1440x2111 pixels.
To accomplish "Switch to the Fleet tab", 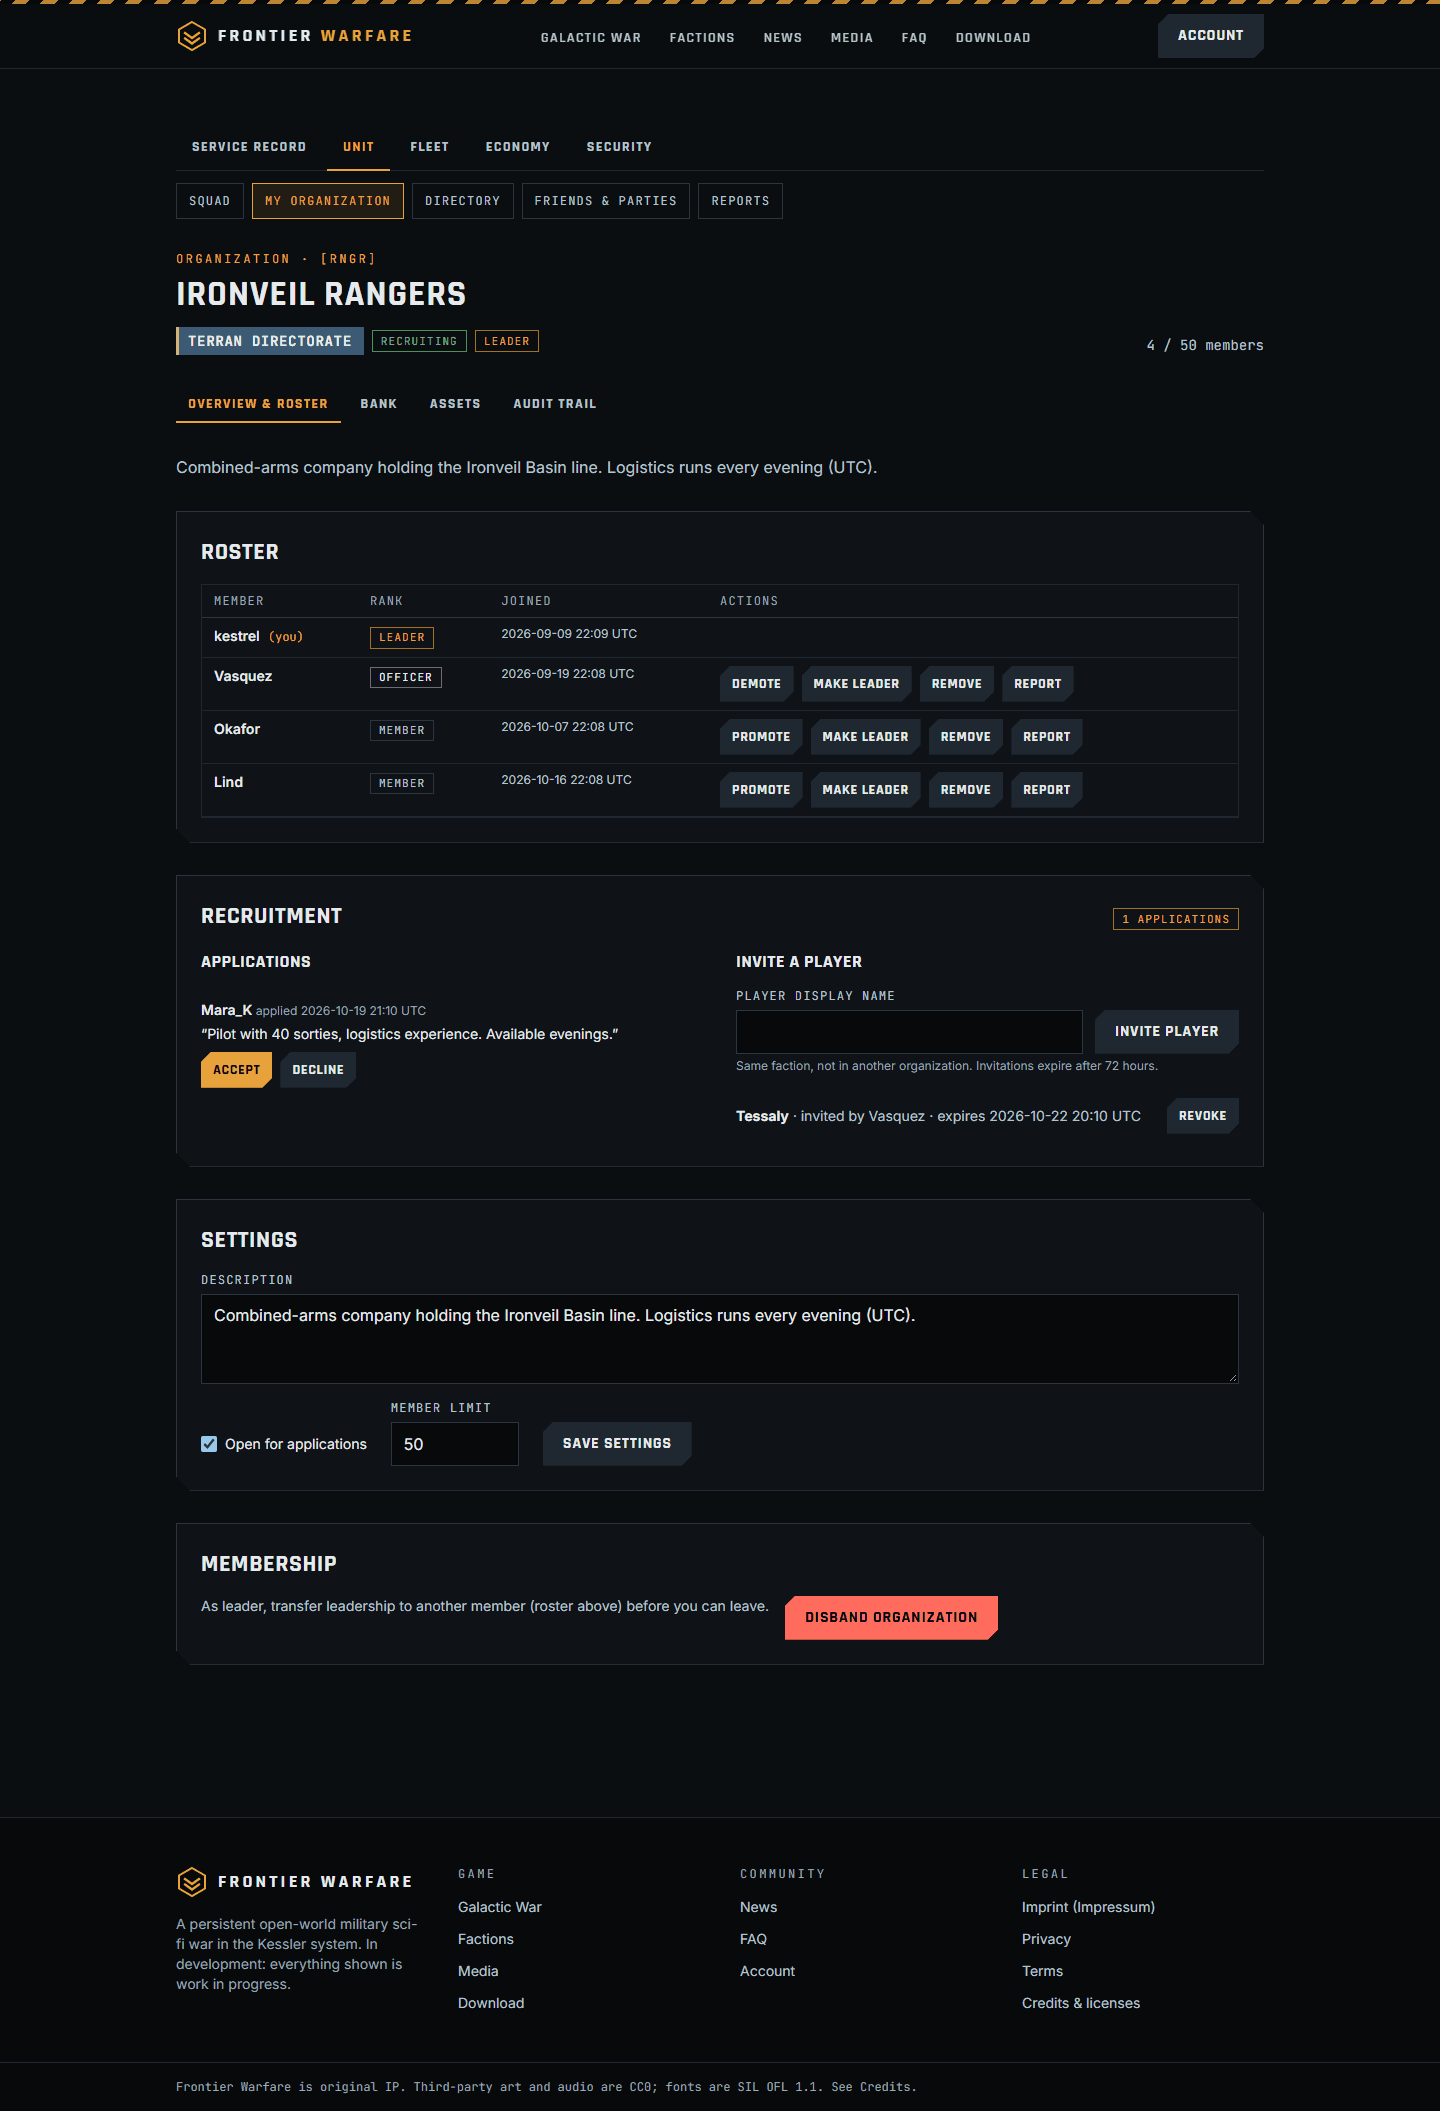I will click(430, 147).
